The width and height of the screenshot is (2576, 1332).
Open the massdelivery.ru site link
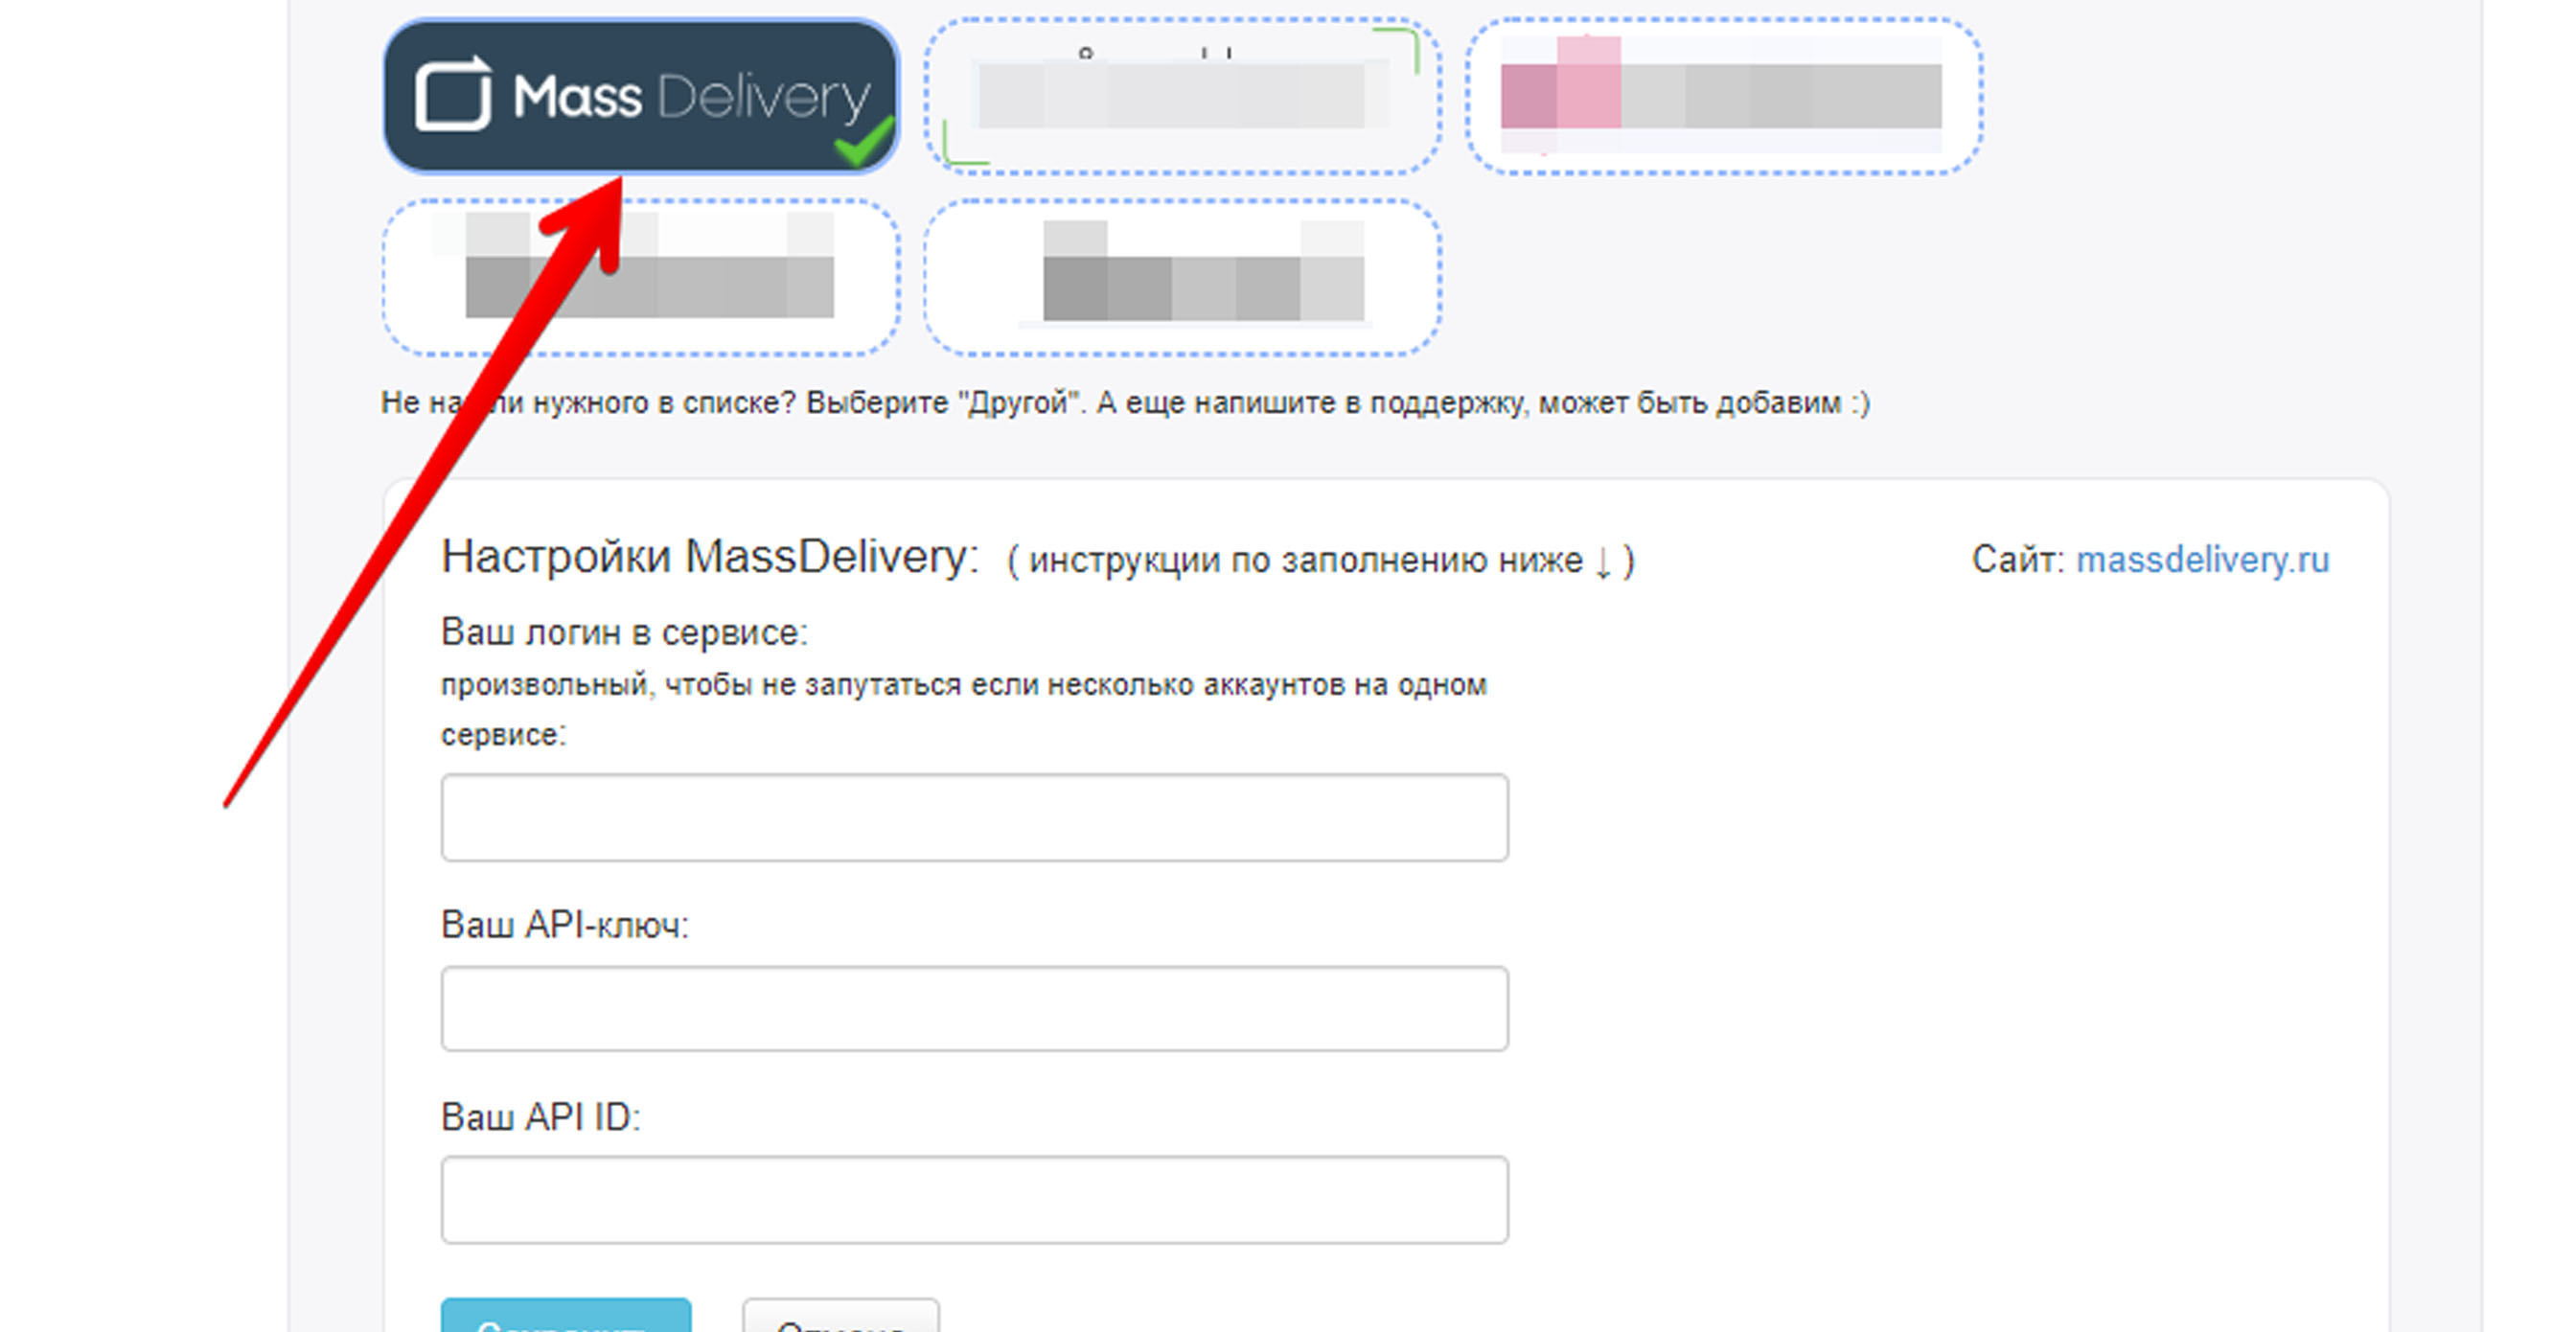(x=2202, y=560)
